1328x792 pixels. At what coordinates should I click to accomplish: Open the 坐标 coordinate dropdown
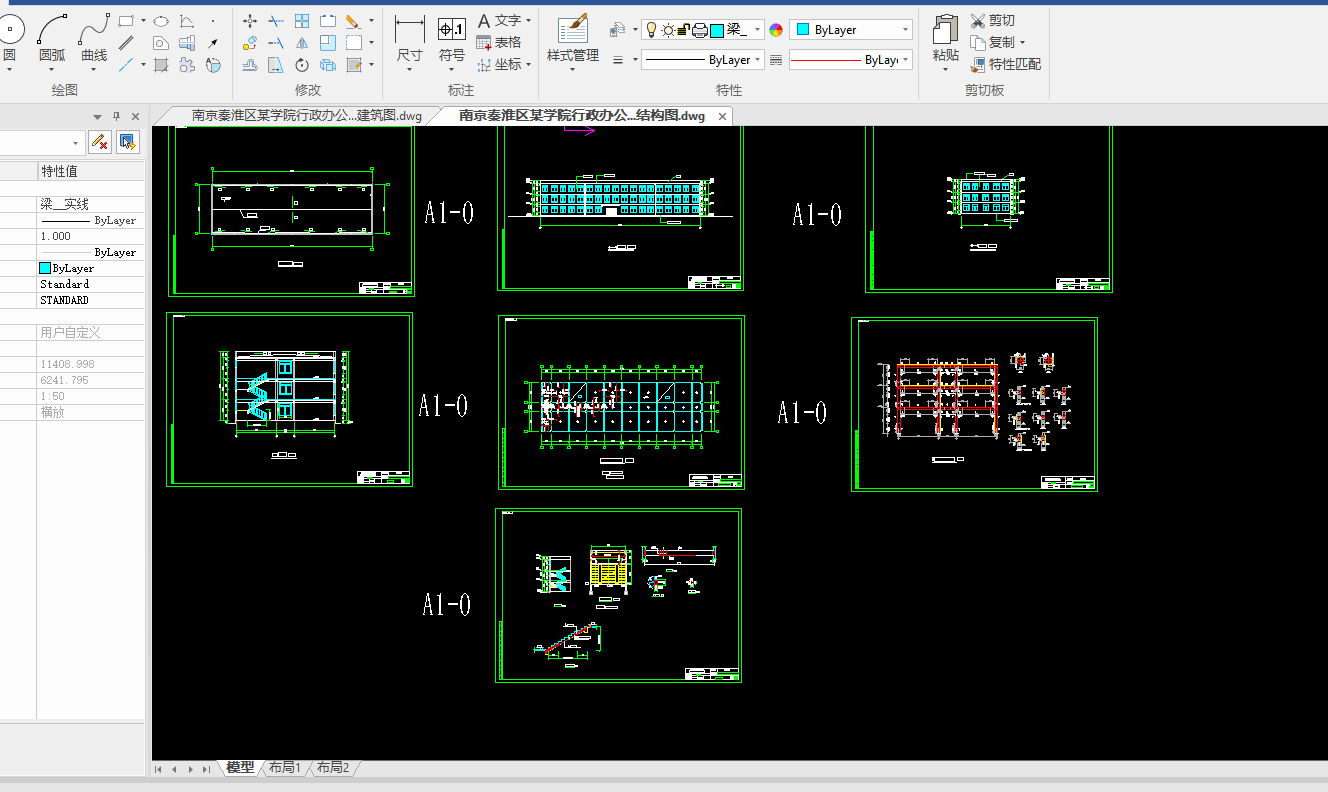point(528,65)
